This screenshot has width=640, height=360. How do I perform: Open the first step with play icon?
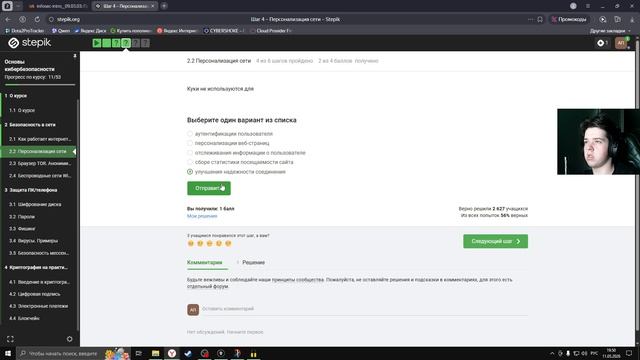point(97,43)
